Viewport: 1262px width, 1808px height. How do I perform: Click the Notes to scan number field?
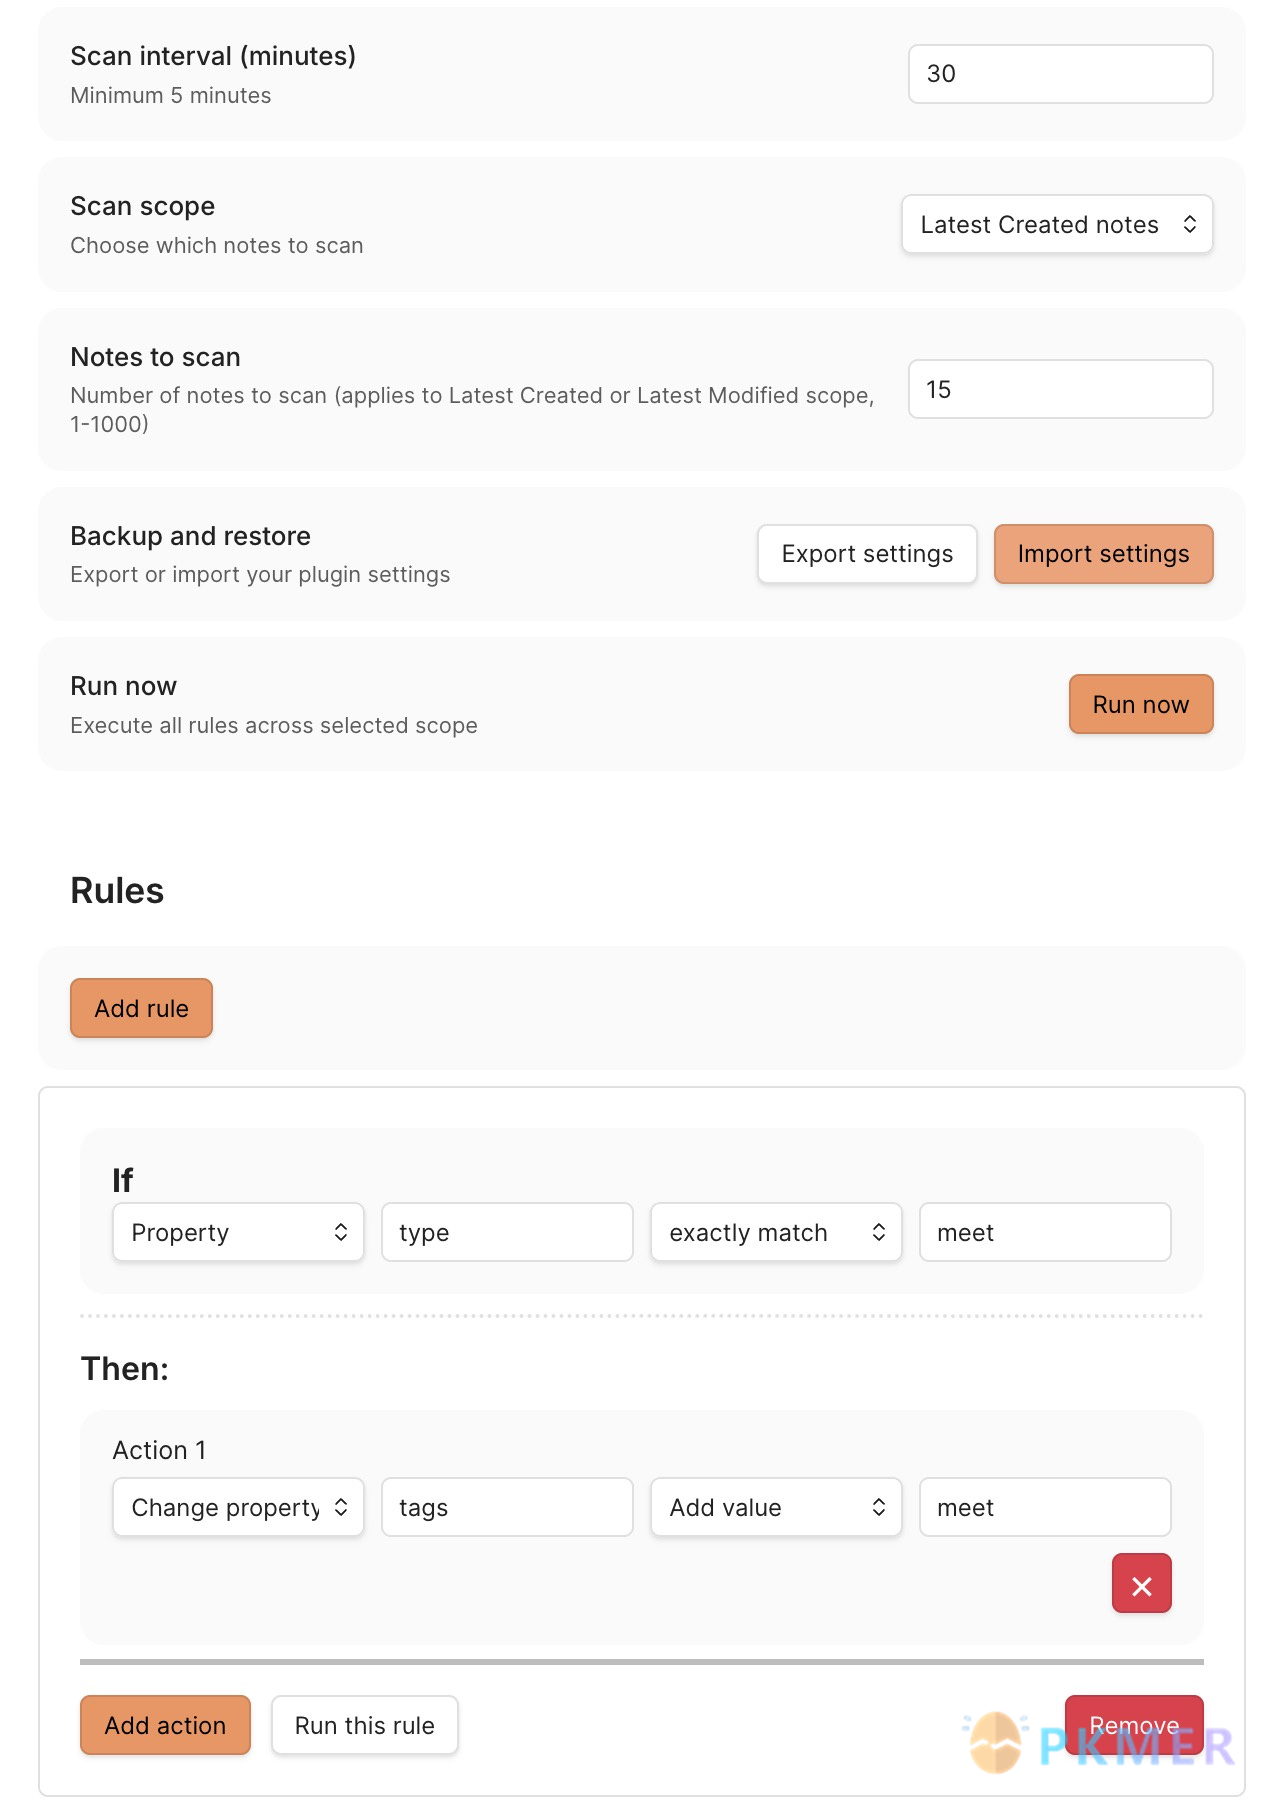[x=1060, y=389]
